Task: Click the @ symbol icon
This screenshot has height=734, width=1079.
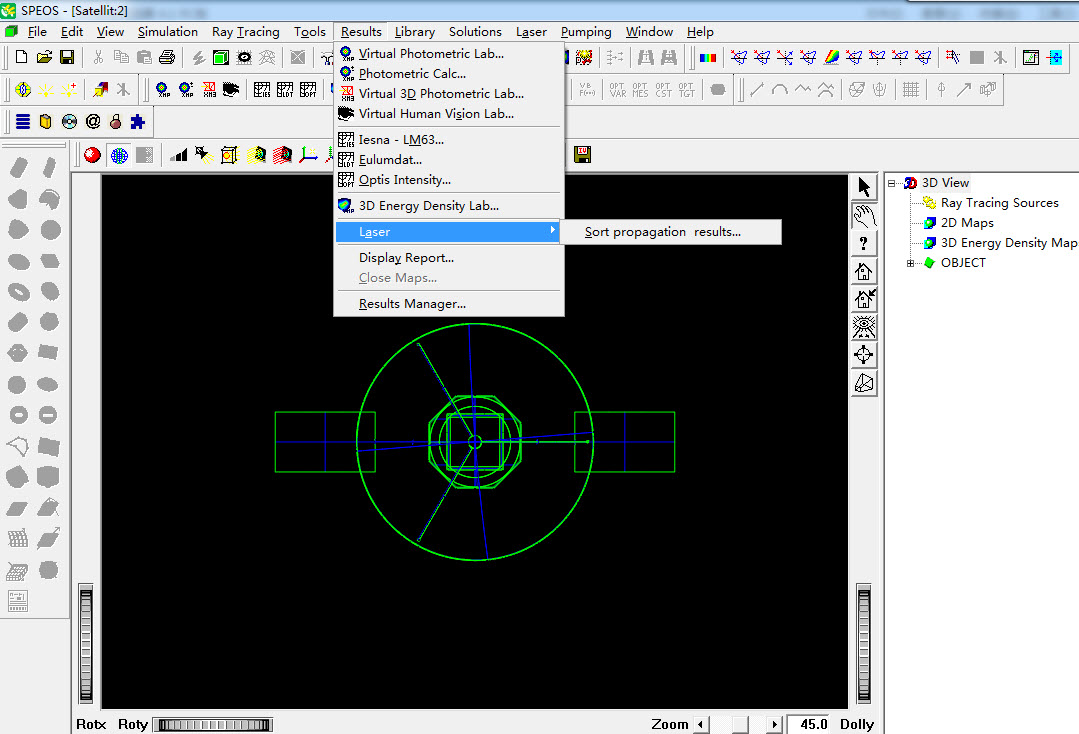Action: pyautogui.click(x=93, y=122)
